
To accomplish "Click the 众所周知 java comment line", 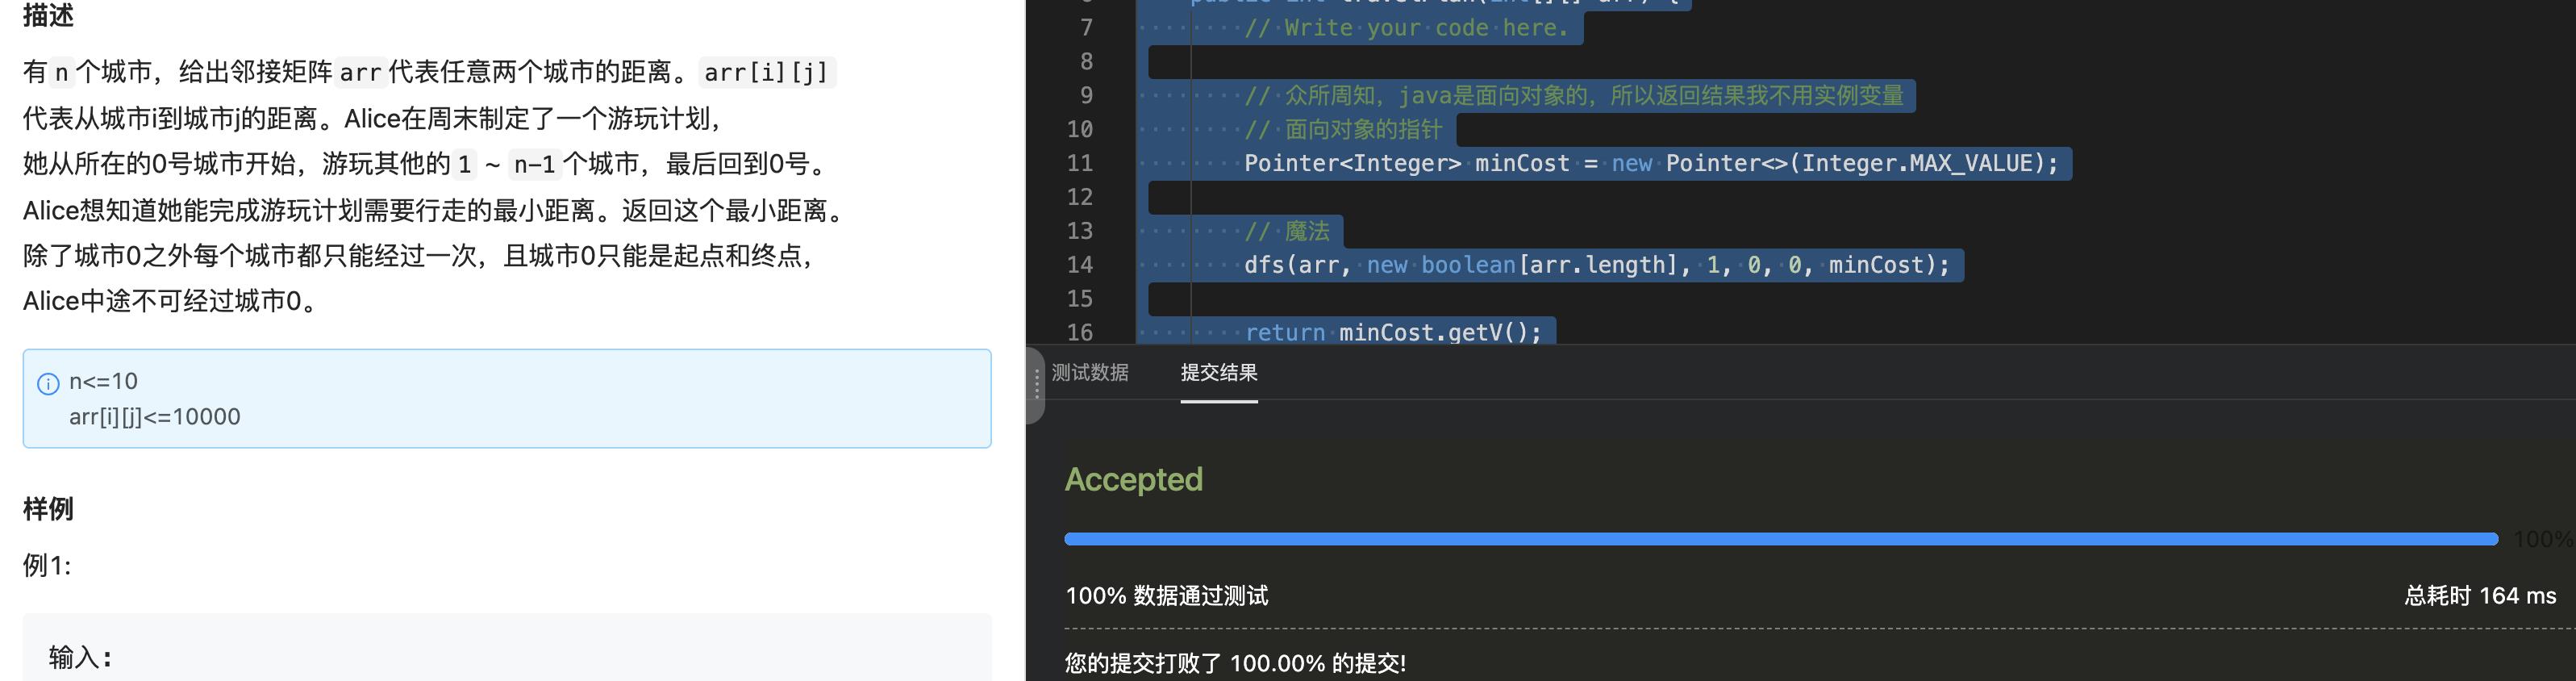I will [1574, 95].
